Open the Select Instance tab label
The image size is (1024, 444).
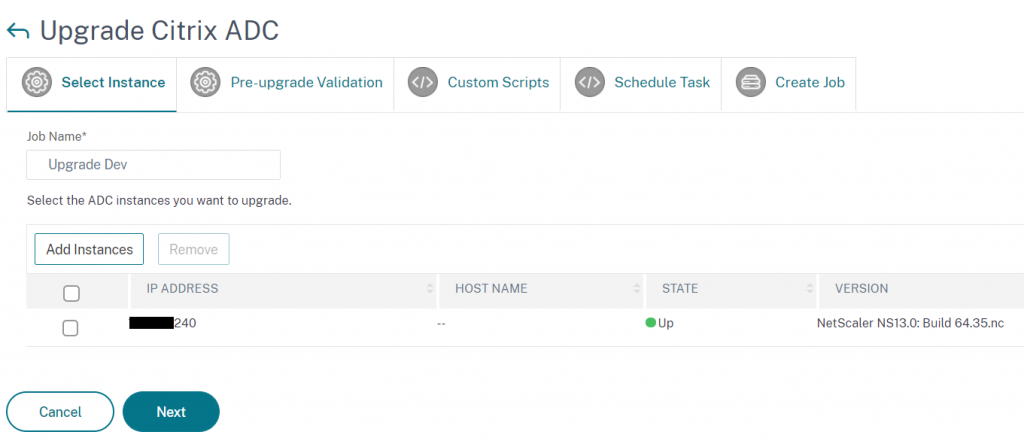pyautogui.click(x=113, y=82)
